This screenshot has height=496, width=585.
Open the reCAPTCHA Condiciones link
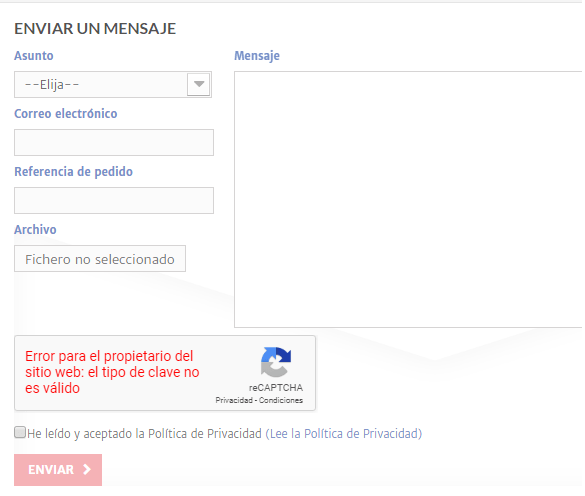tap(281, 400)
